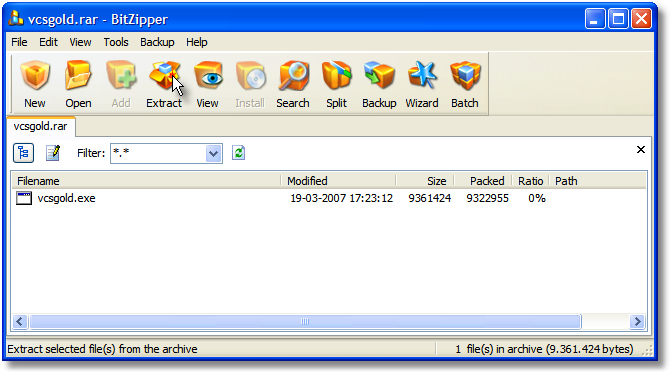Click the edit note pencil icon
Image resolution: width=672 pixels, height=375 pixels.
[x=53, y=153]
